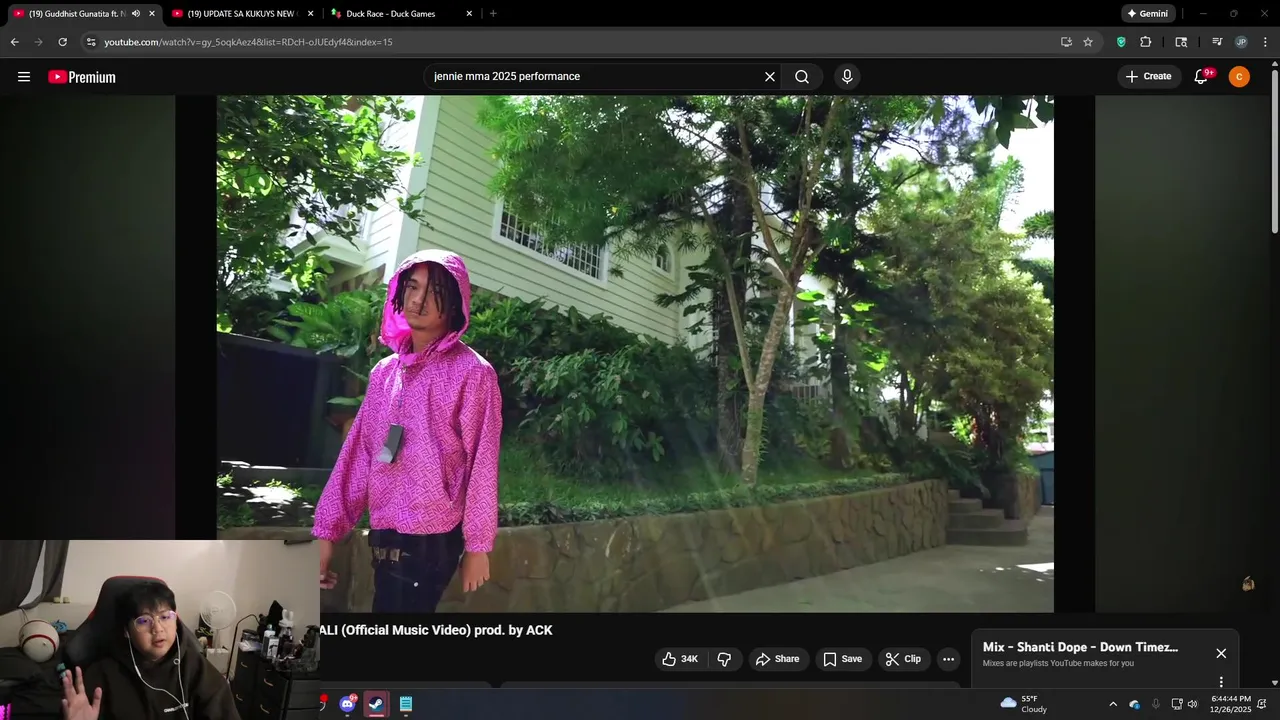Screen dimensions: 1280x720
Task: Click the magnifier search button
Action: pyautogui.click(x=802, y=77)
